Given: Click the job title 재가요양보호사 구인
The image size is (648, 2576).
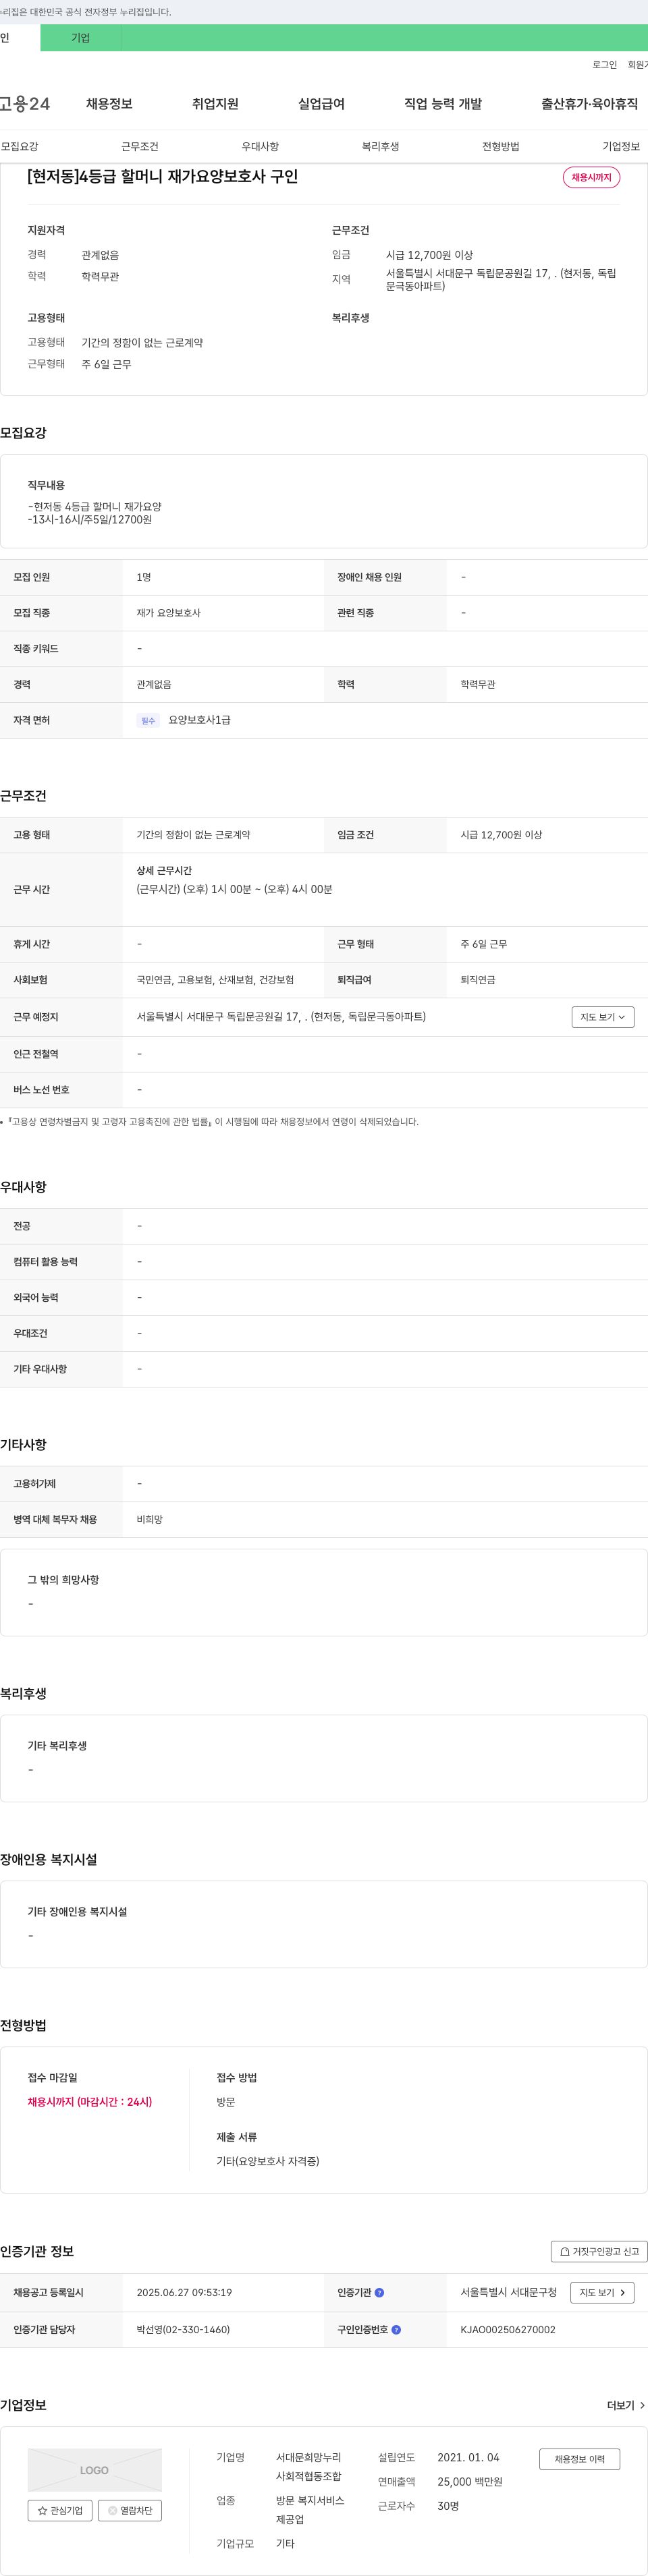Looking at the screenshot, I should (162, 177).
